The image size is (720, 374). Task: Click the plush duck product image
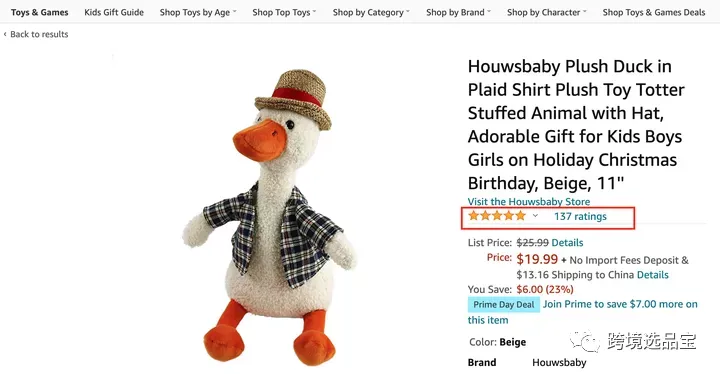pos(270,217)
